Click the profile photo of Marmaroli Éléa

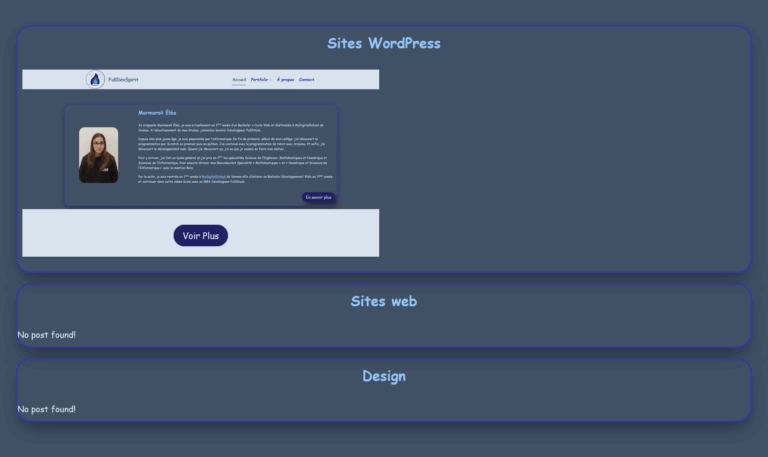pos(99,155)
